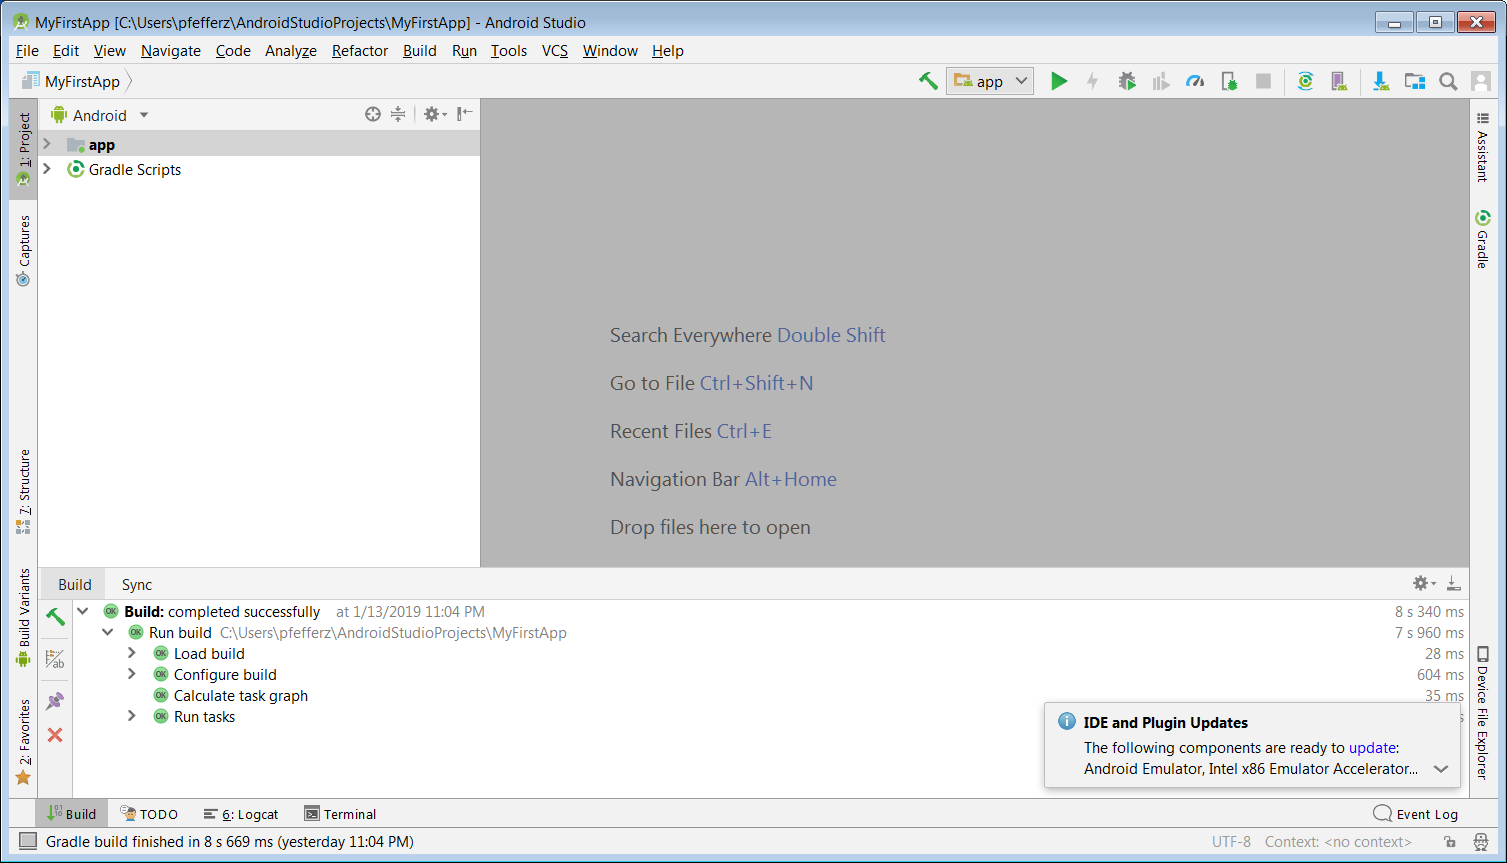
Task: Open the Navigate menu
Action: coord(171,50)
